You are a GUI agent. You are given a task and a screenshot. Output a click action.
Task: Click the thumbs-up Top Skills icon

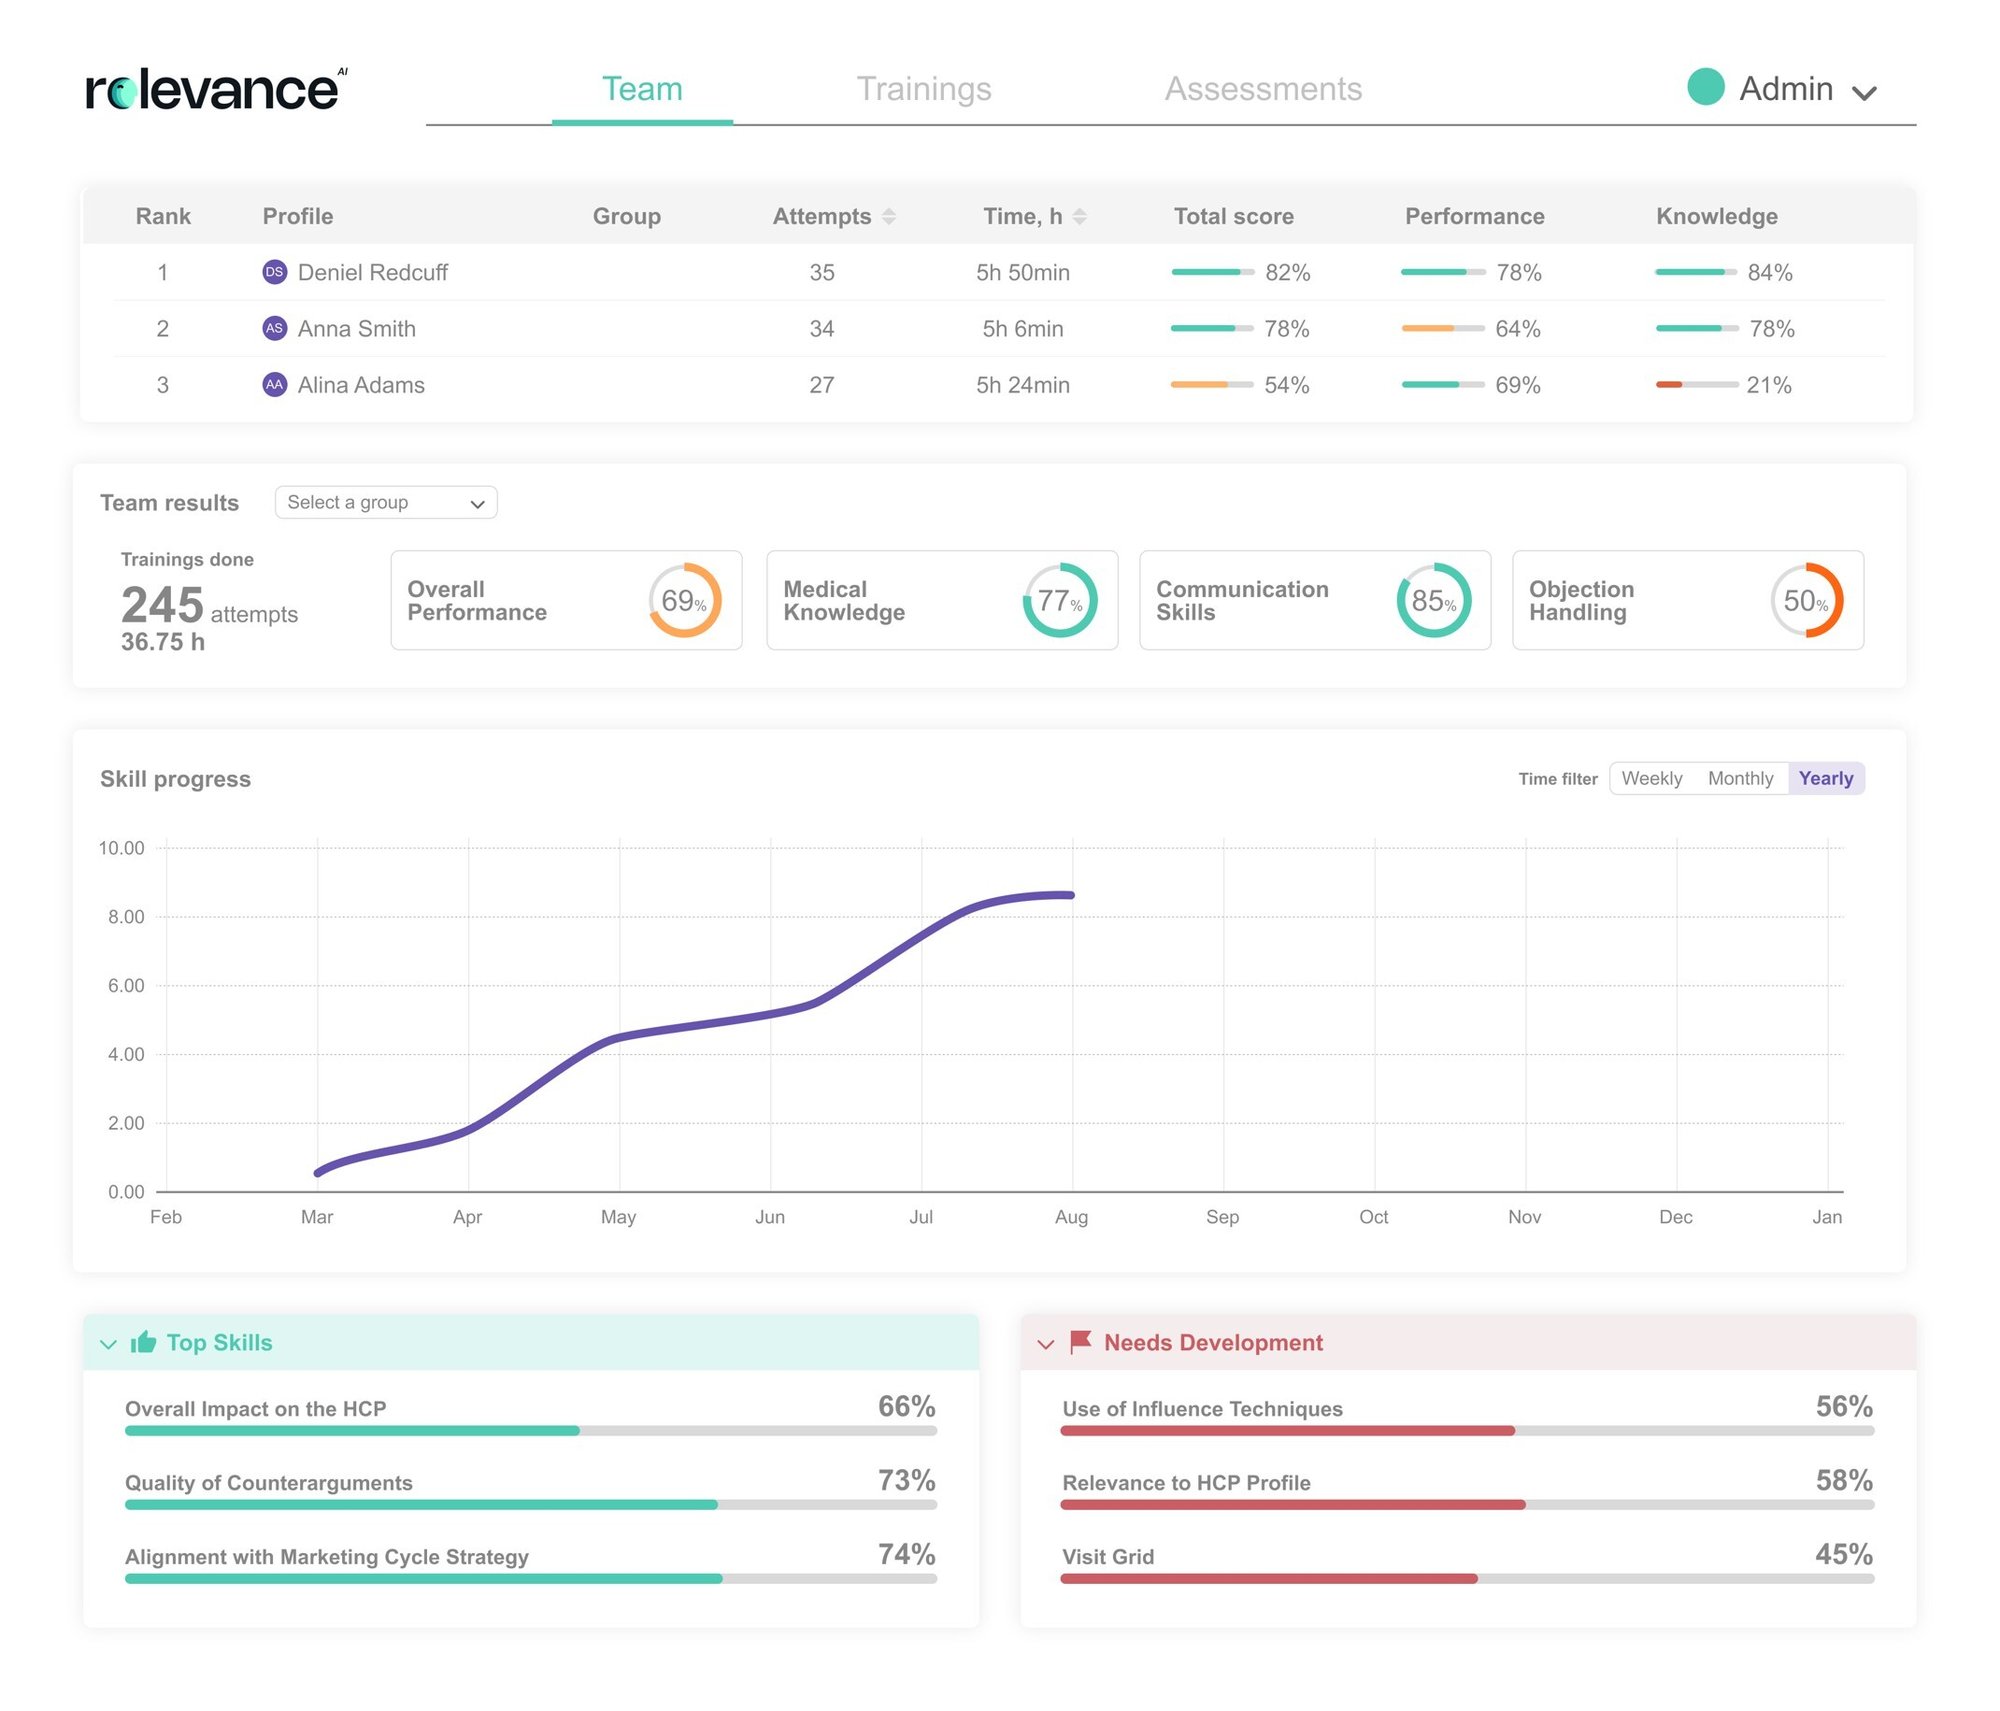coord(143,1342)
